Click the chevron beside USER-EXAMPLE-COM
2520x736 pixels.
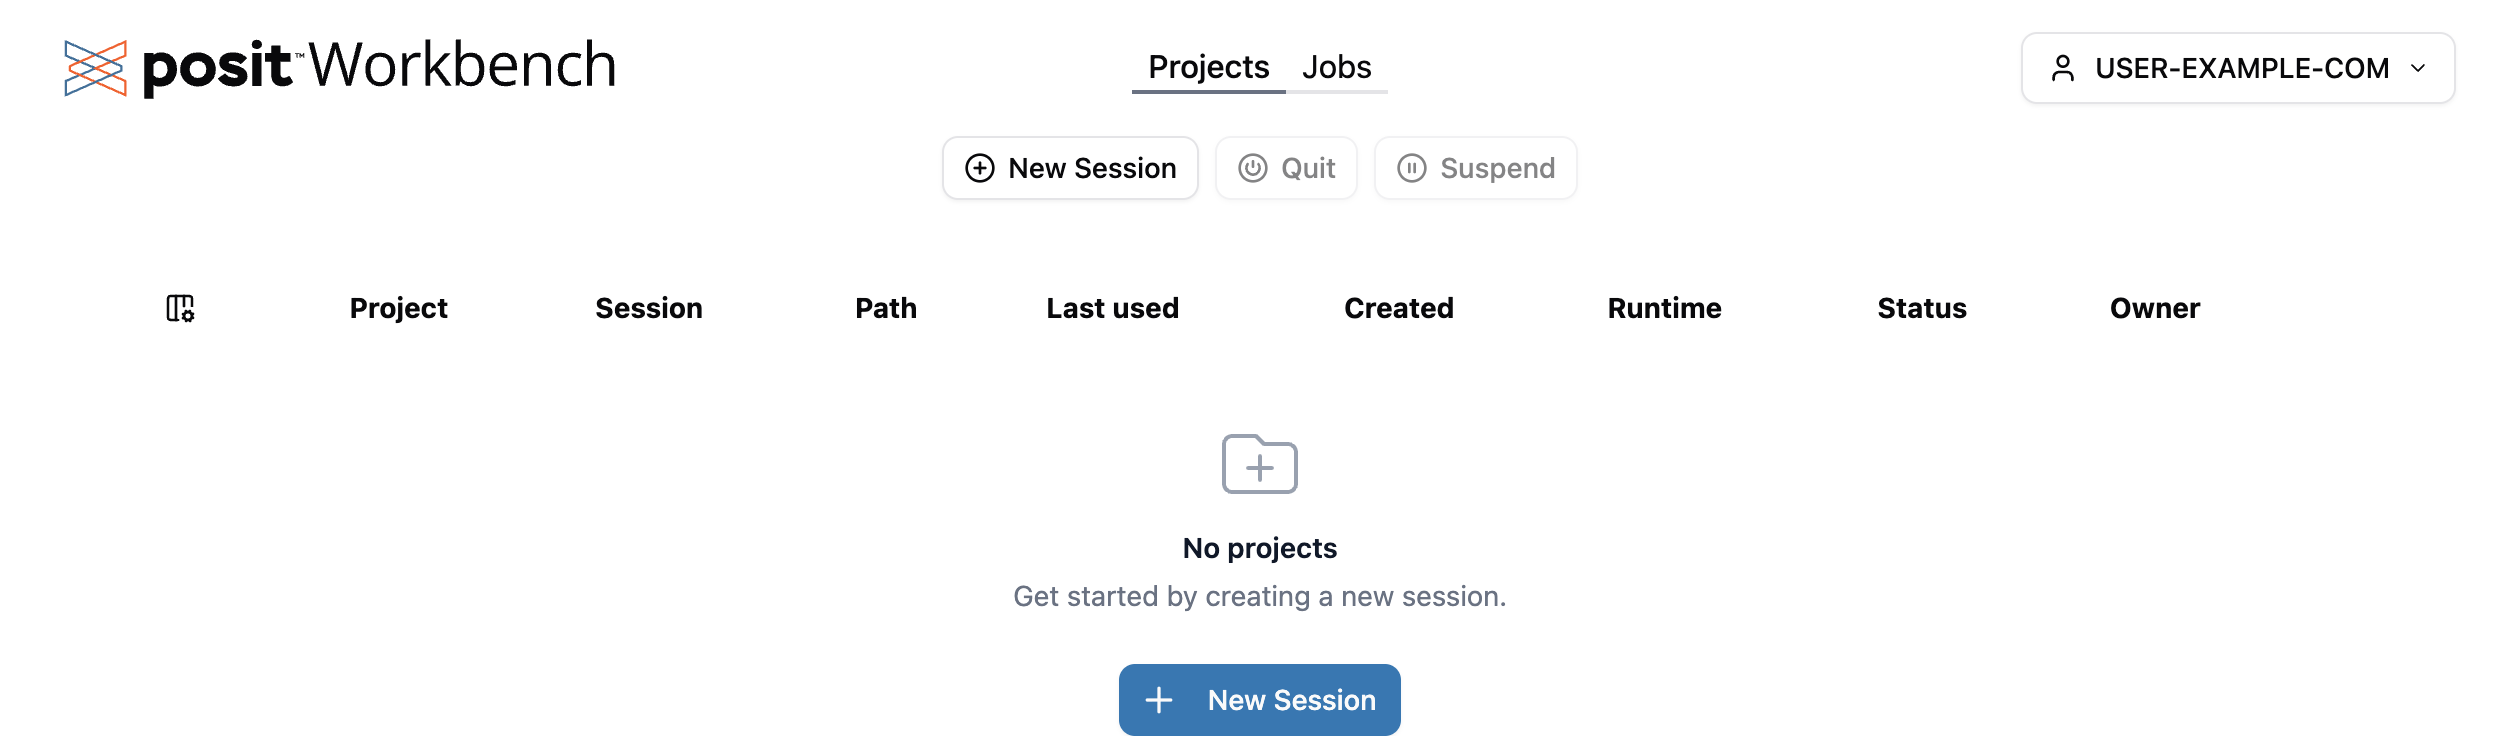[2418, 68]
